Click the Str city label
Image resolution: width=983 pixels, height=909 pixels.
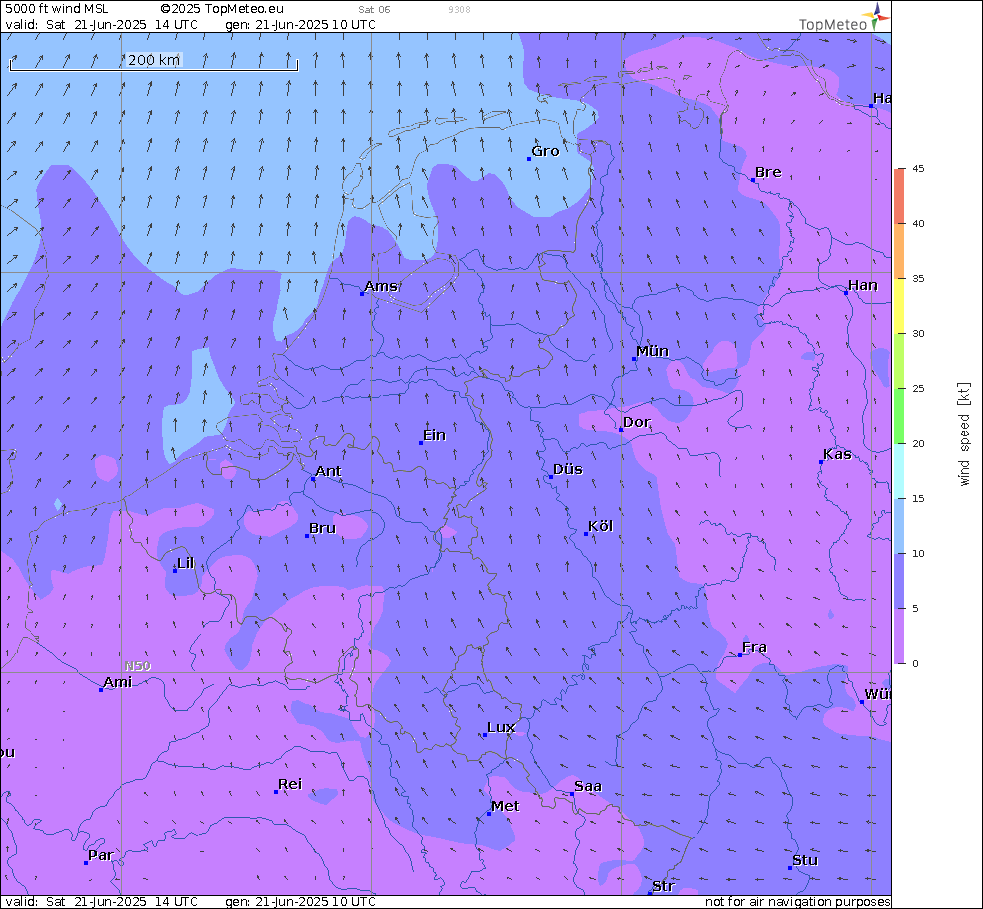[x=663, y=886]
